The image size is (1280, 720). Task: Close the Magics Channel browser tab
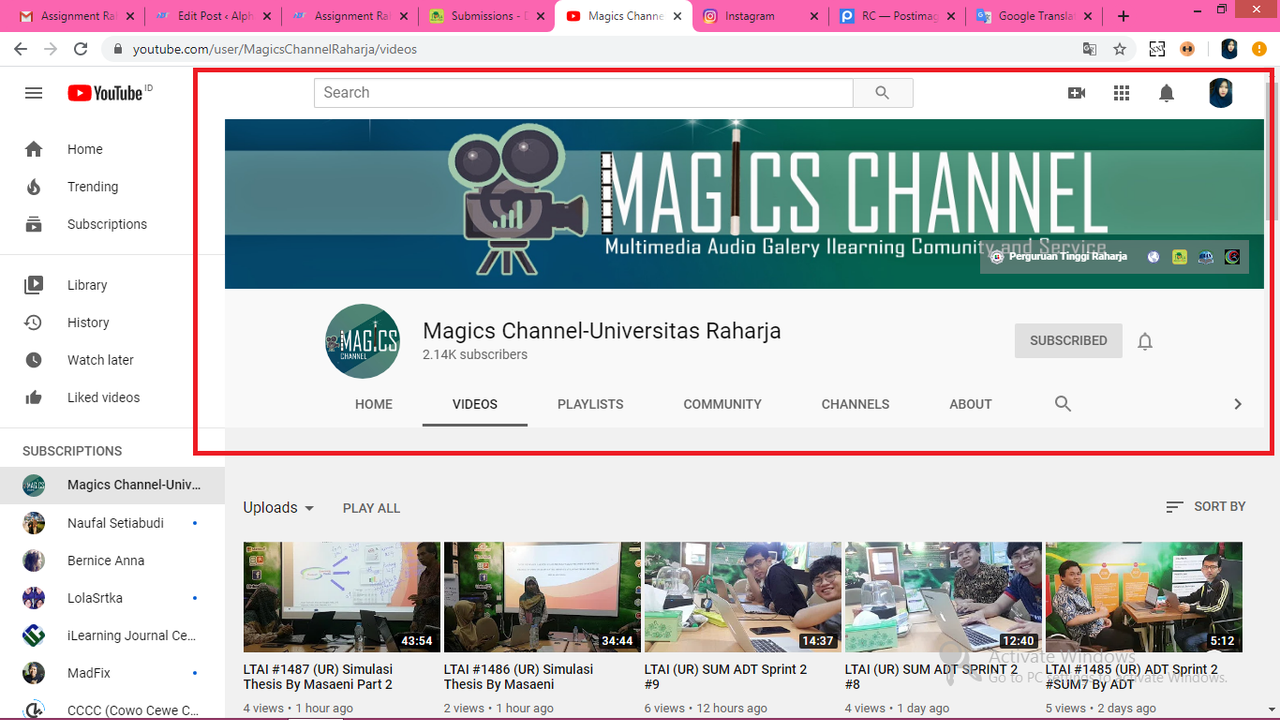677,16
